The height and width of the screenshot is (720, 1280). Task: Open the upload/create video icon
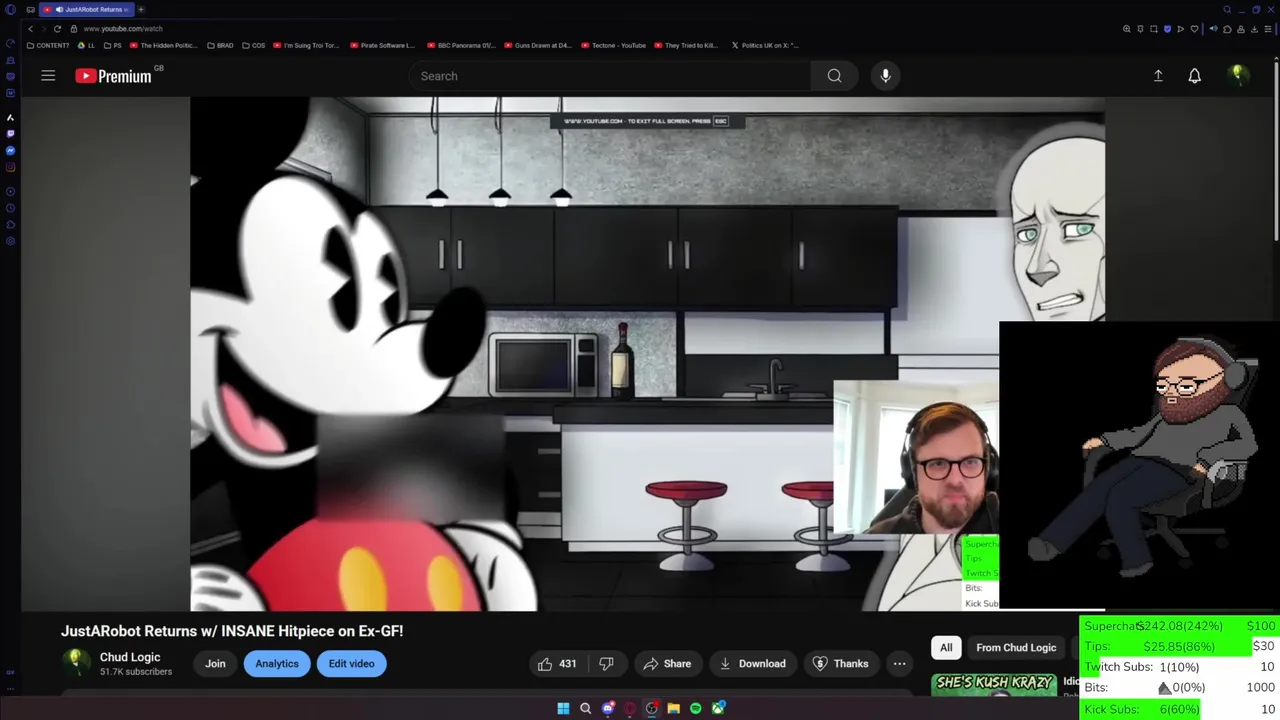click(x=1158, y=76)
